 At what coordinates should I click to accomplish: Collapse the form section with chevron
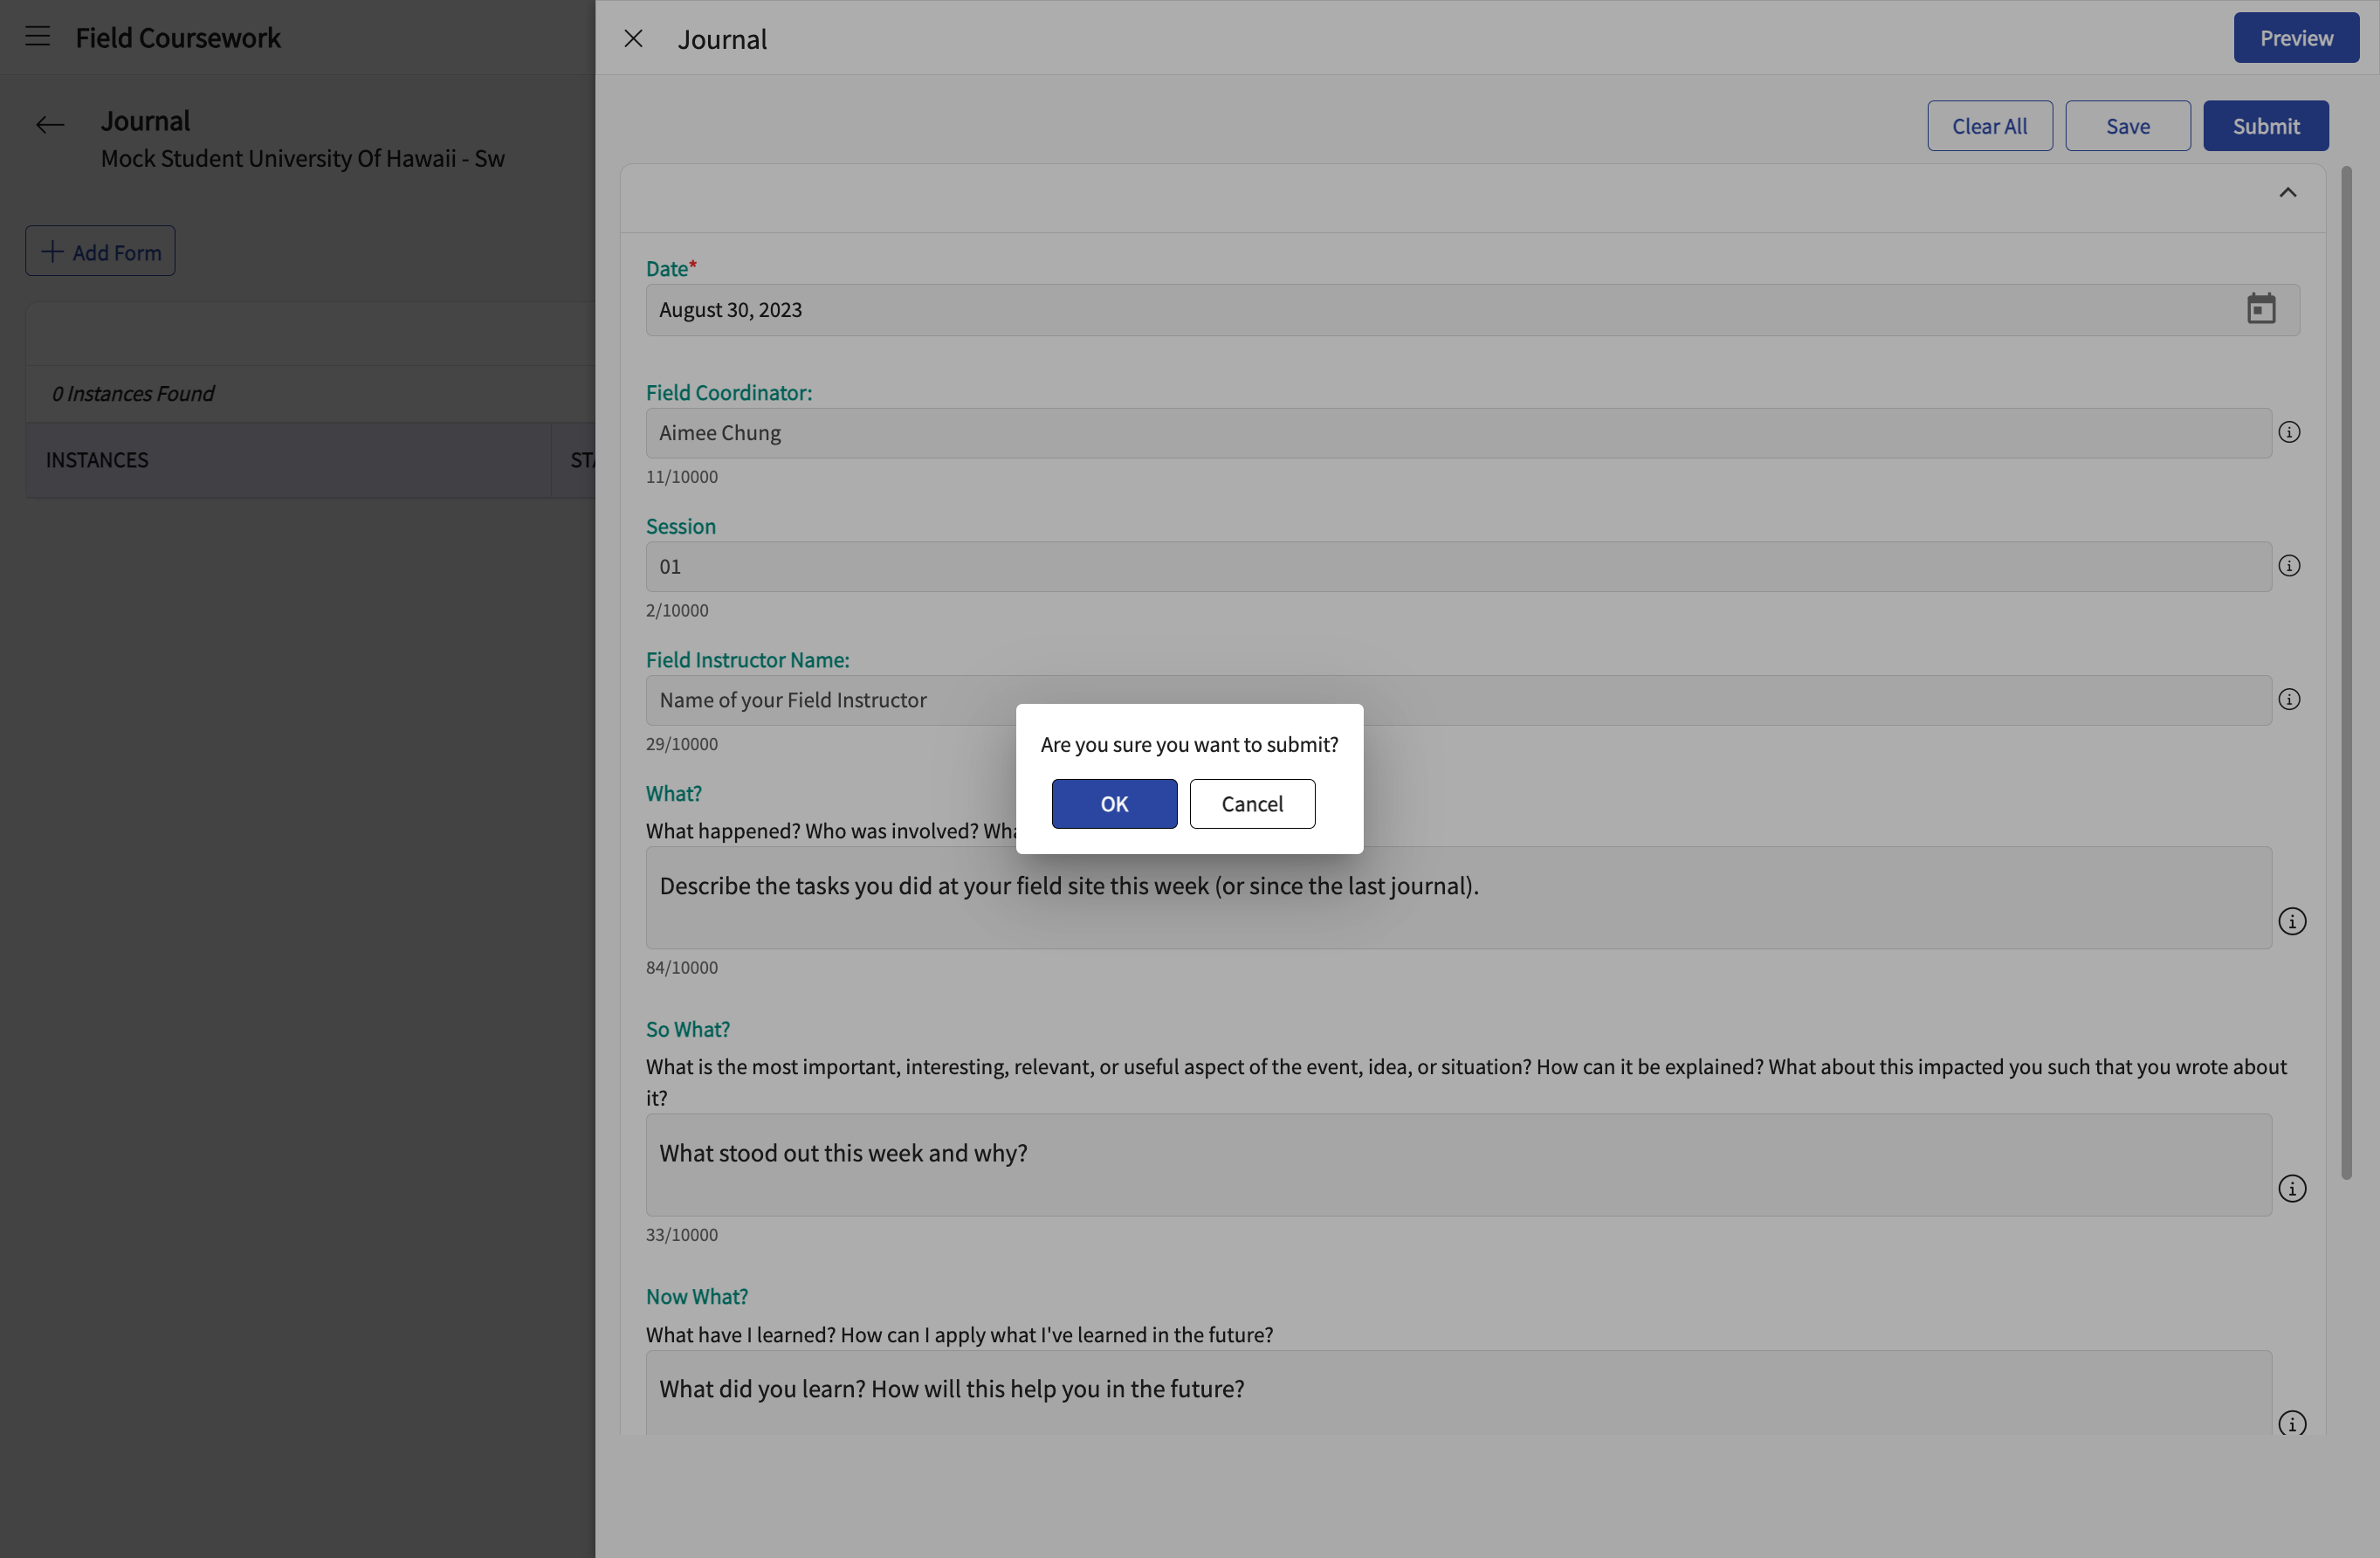pos(2287,193)
